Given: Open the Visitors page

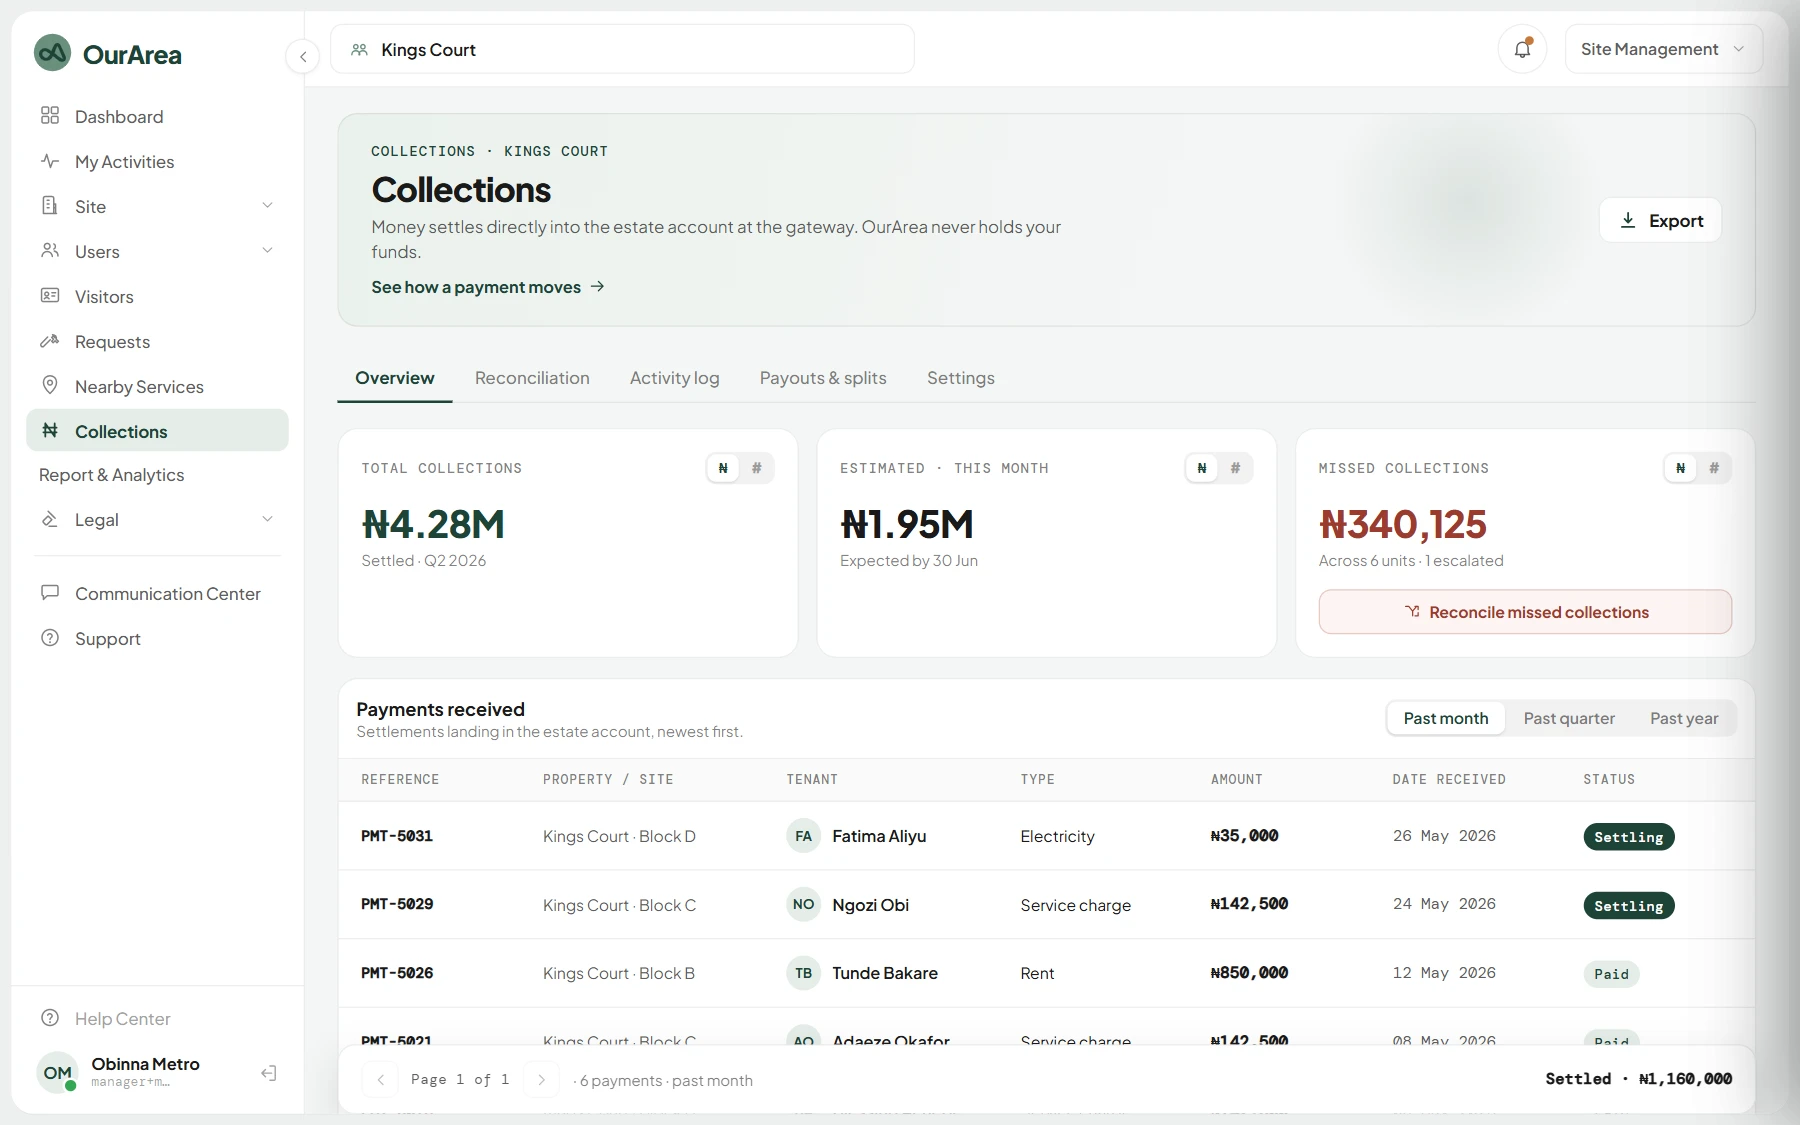Looking at the screenshot, I should click(x=157, y=296).
